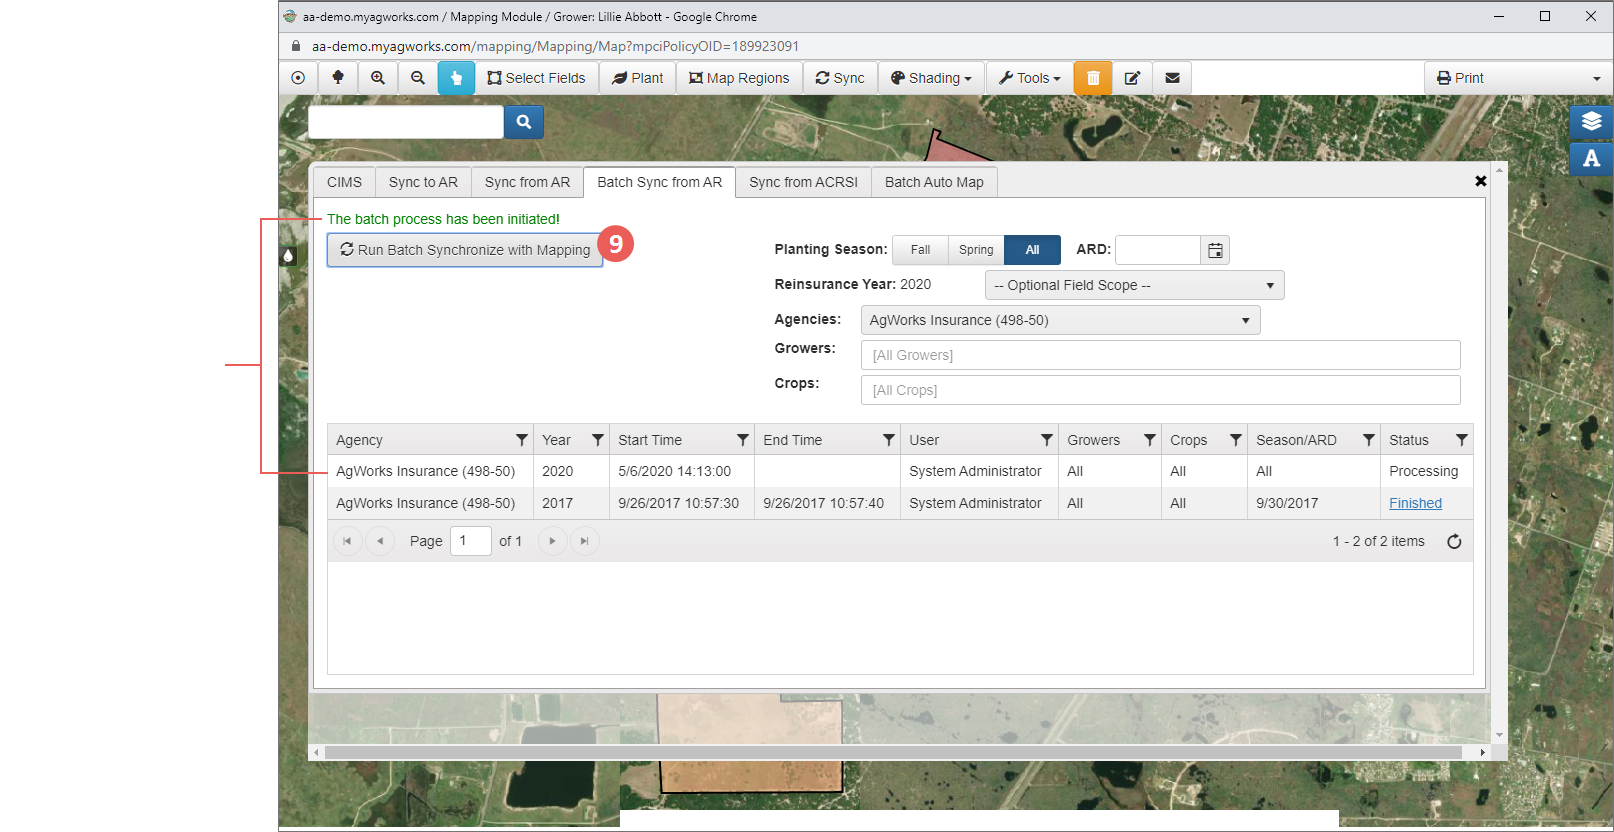Filter the Agency column
This screenshot has width=1614, height=832.
pos(521,440)
